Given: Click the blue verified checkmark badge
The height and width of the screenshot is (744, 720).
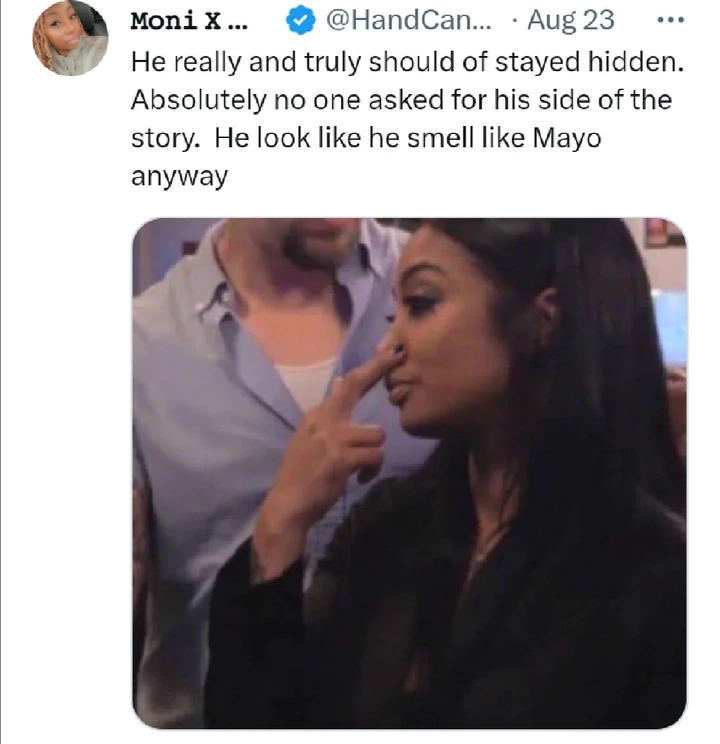Looking at the screenshot, I should point(303,20).
